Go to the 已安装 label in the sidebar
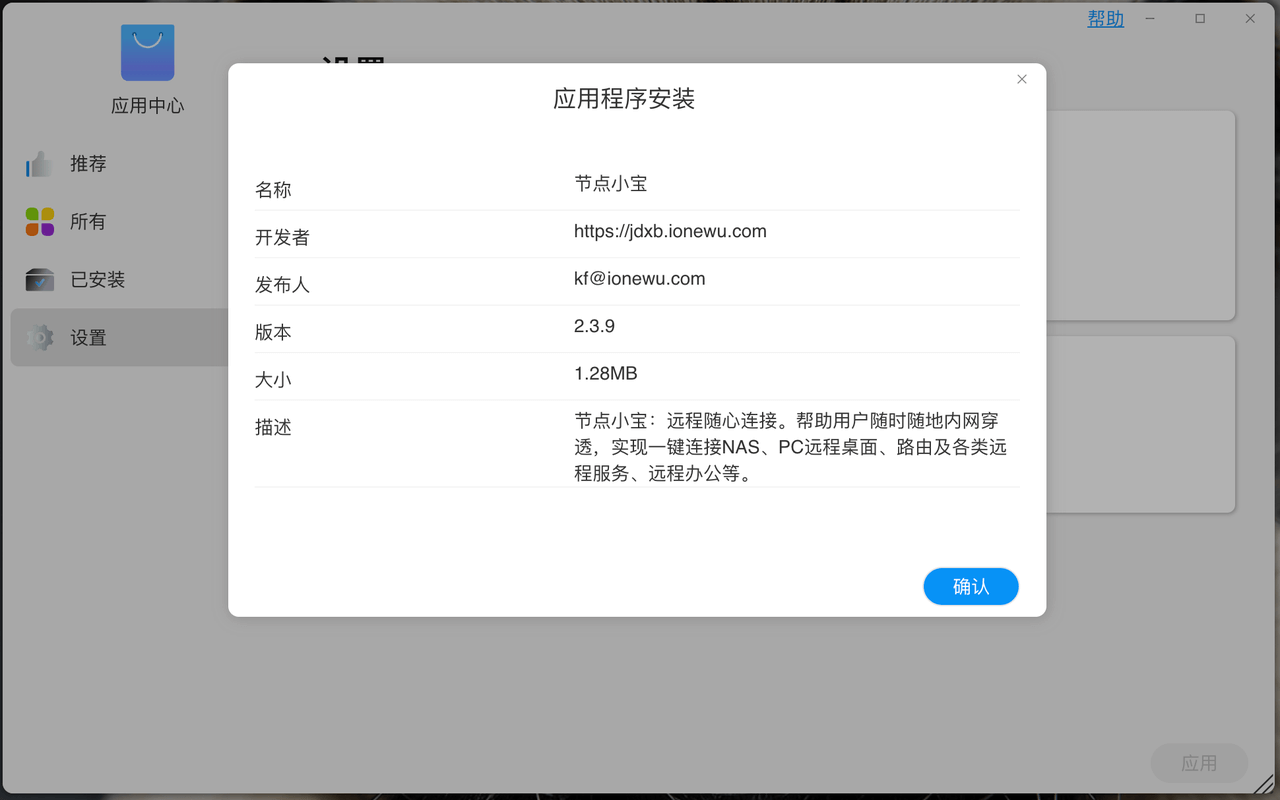This screenshot has width=1280, height=800. 97,280
